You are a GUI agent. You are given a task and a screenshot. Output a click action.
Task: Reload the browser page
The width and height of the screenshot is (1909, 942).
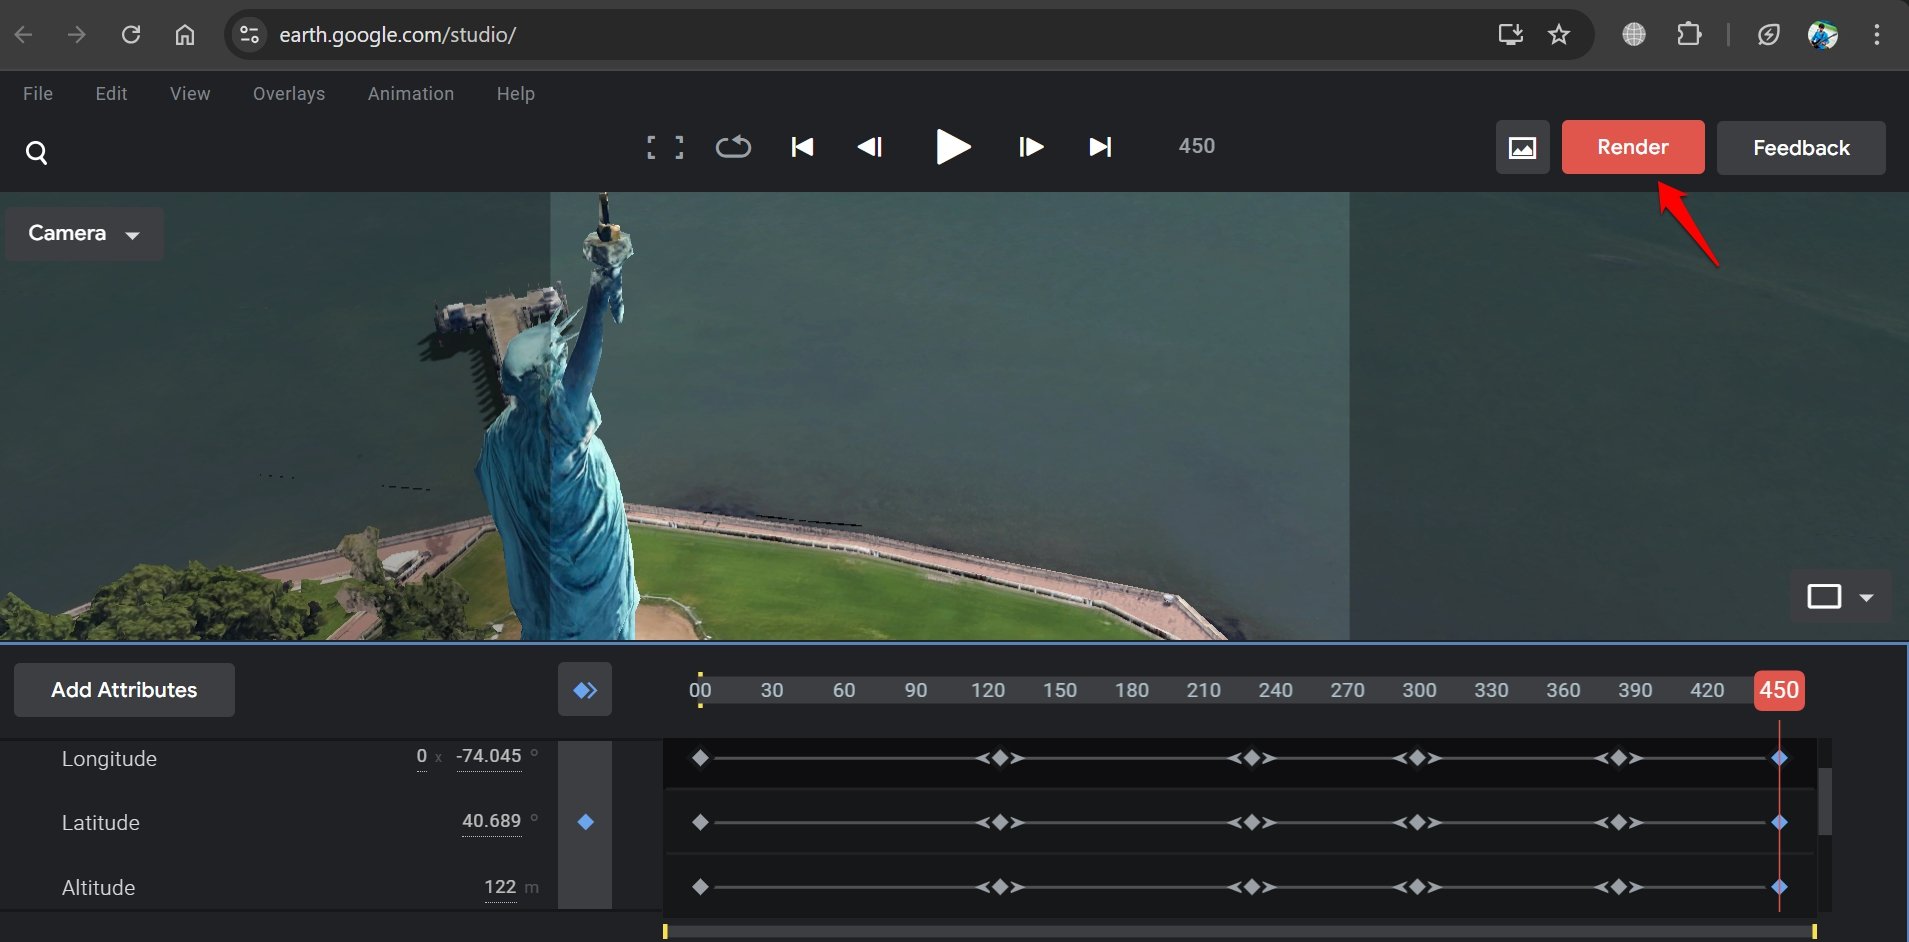click(x=131, y=35)
